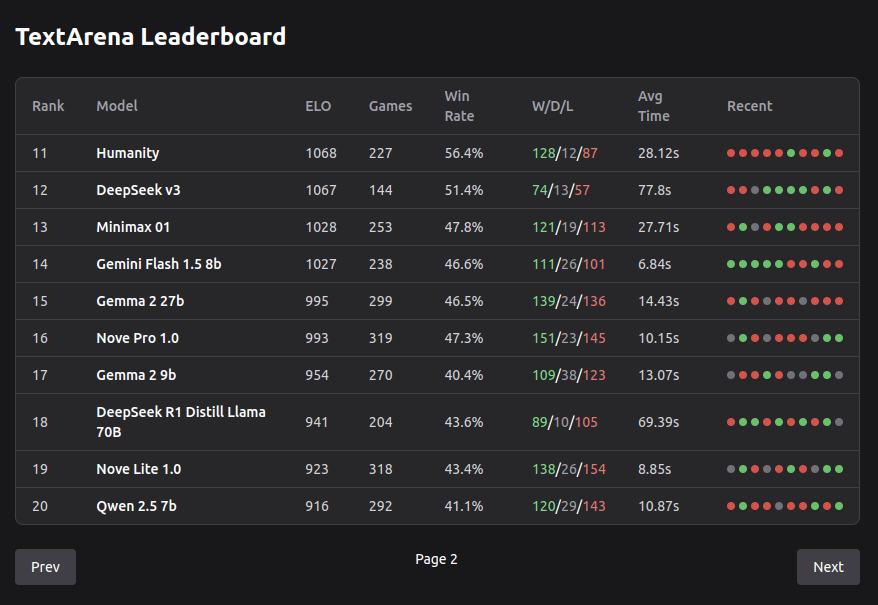Click games count 270 for Gemma 2 9b

380,375
